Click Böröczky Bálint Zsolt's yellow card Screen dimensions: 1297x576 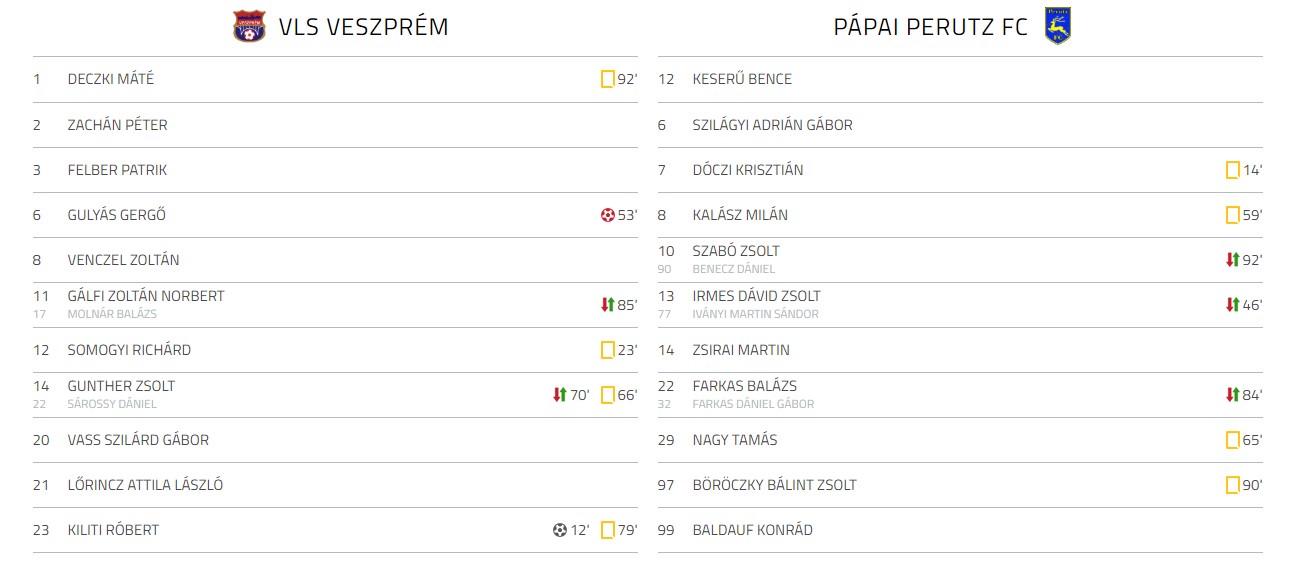pos(1232,485)
